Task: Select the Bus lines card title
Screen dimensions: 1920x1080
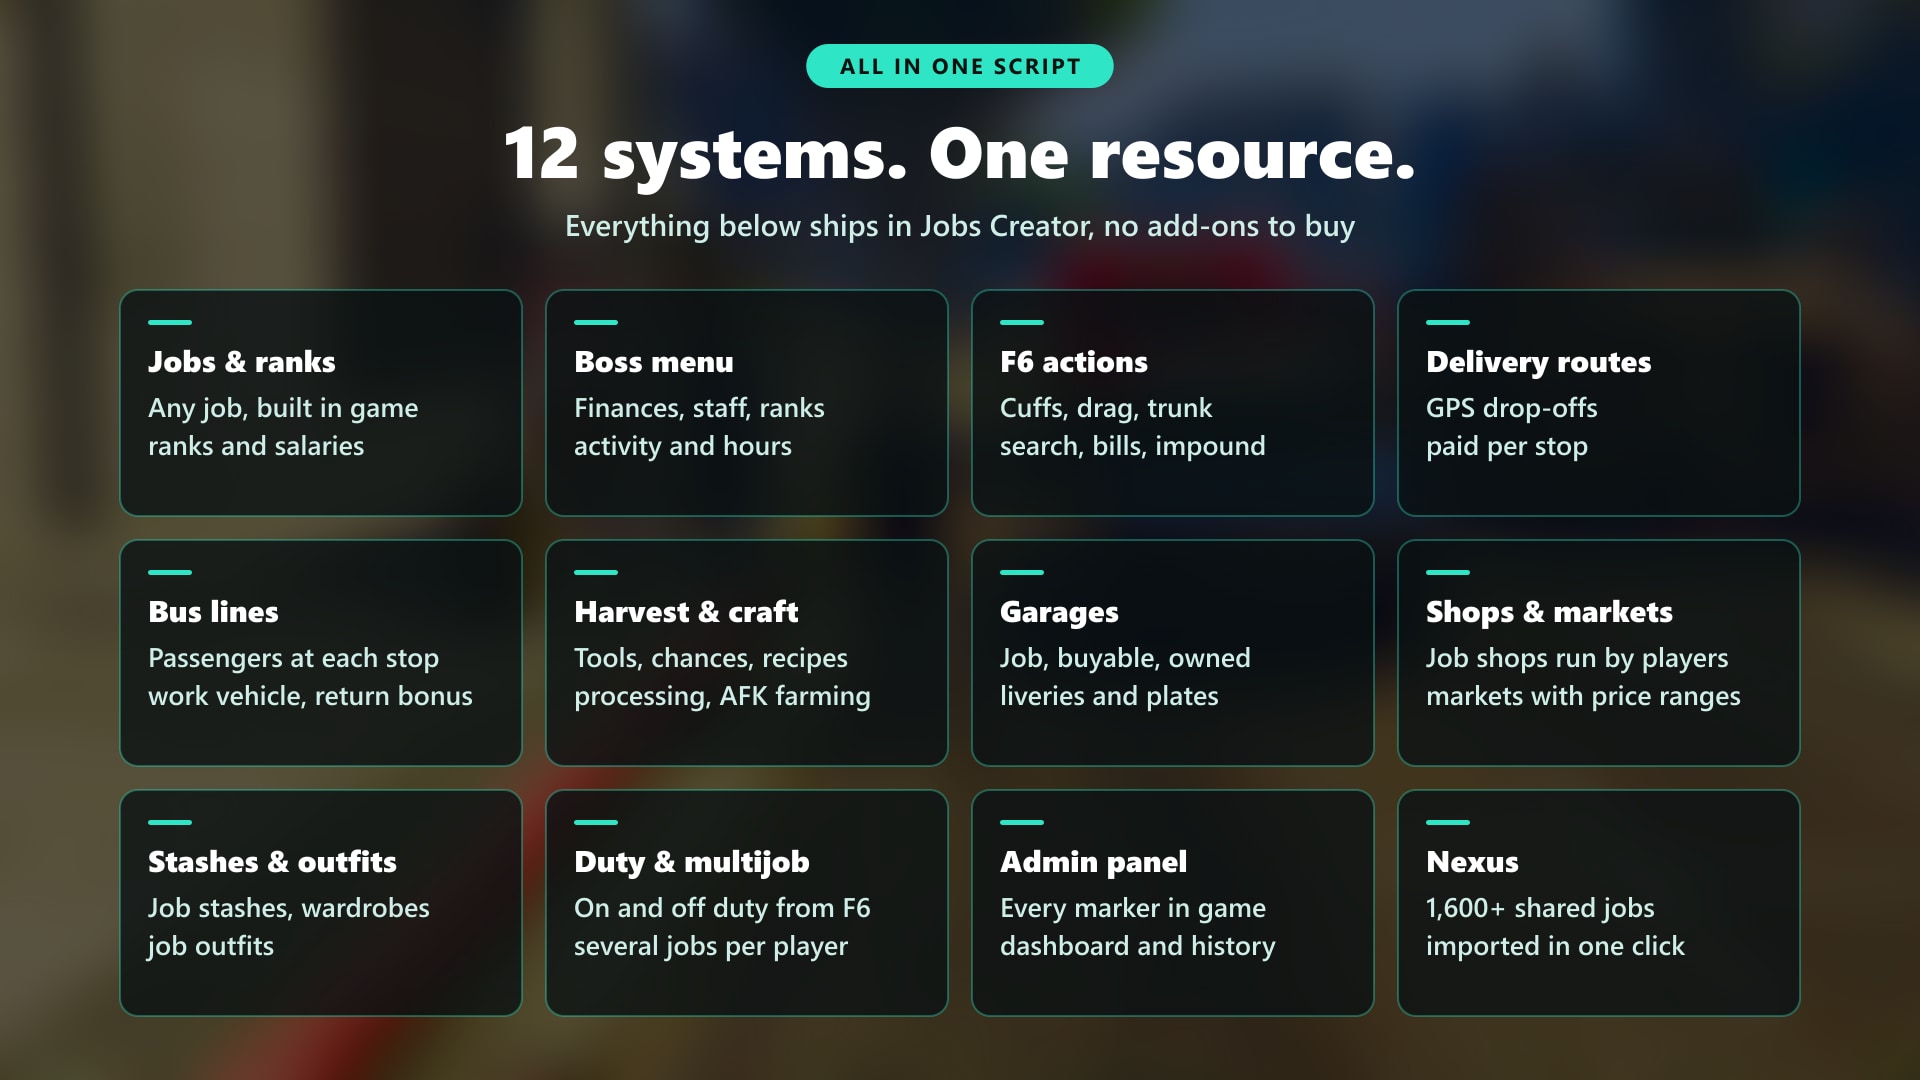Action: tap(213, 612)
